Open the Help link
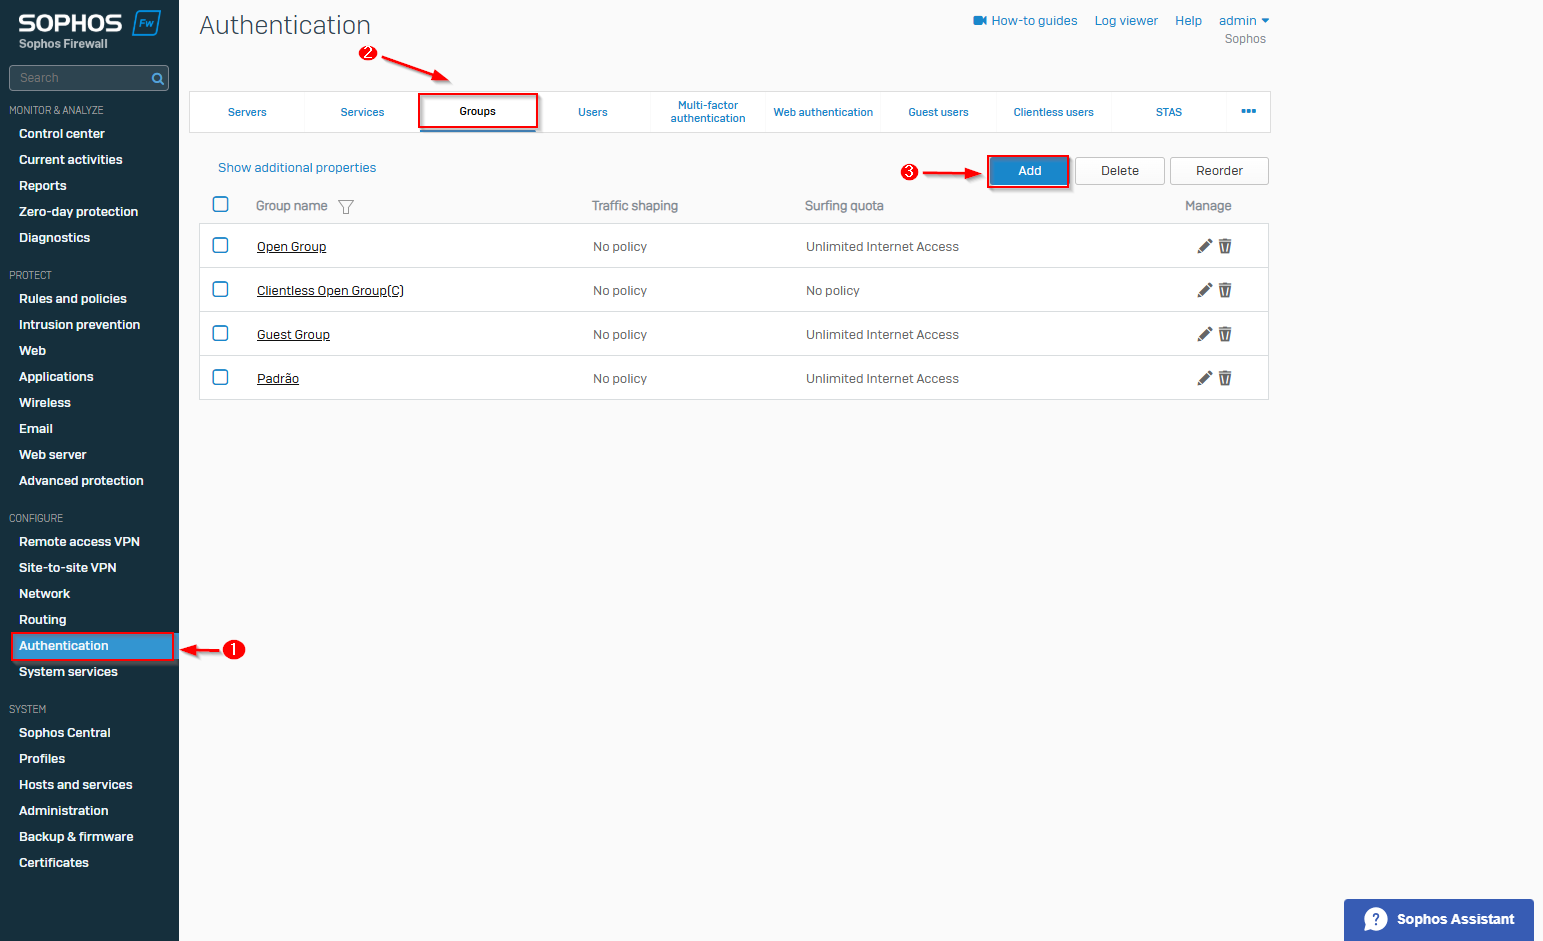 point(1188,20)
